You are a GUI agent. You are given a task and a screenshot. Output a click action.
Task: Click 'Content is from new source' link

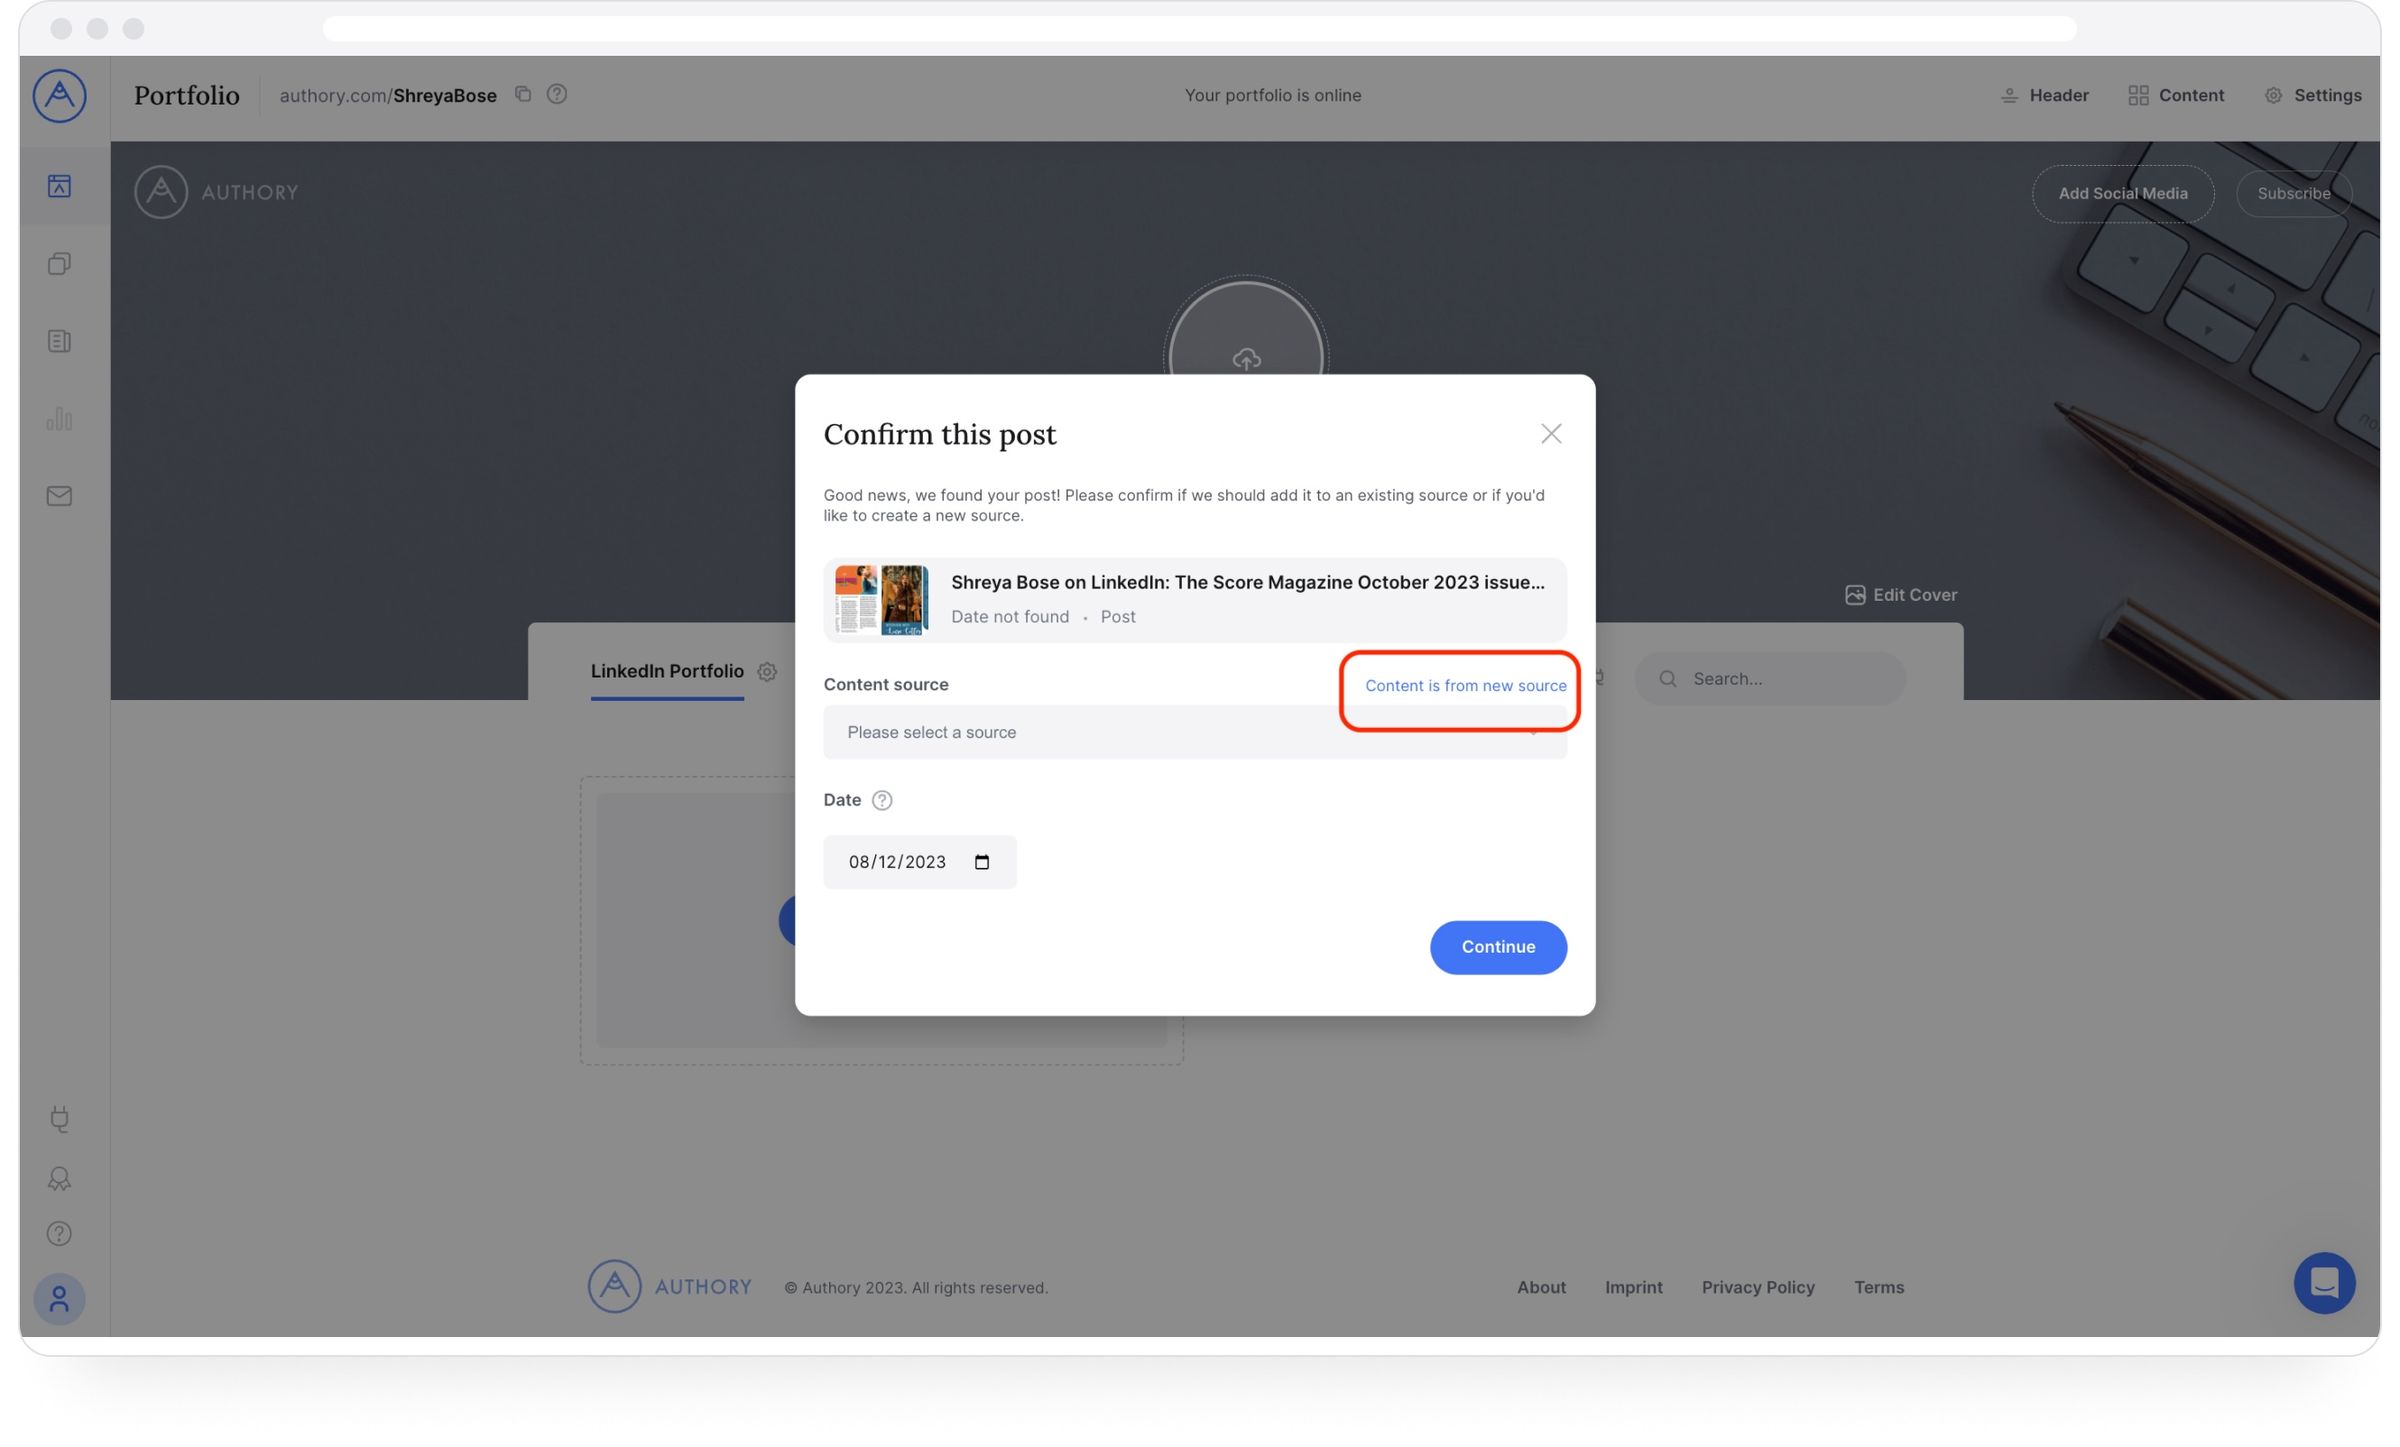click(1465, 685)
